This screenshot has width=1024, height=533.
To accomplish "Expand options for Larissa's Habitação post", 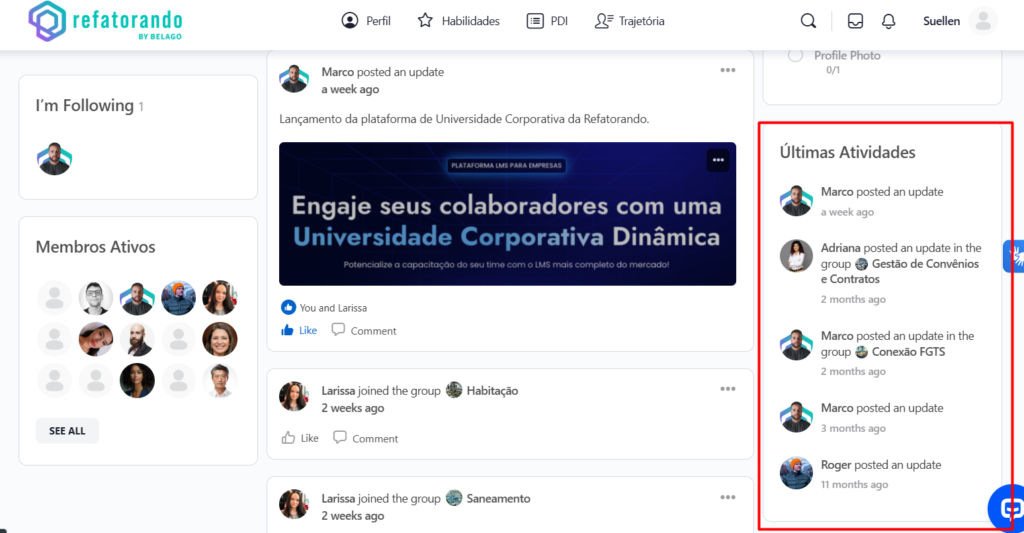I will [x=728, y=389].
